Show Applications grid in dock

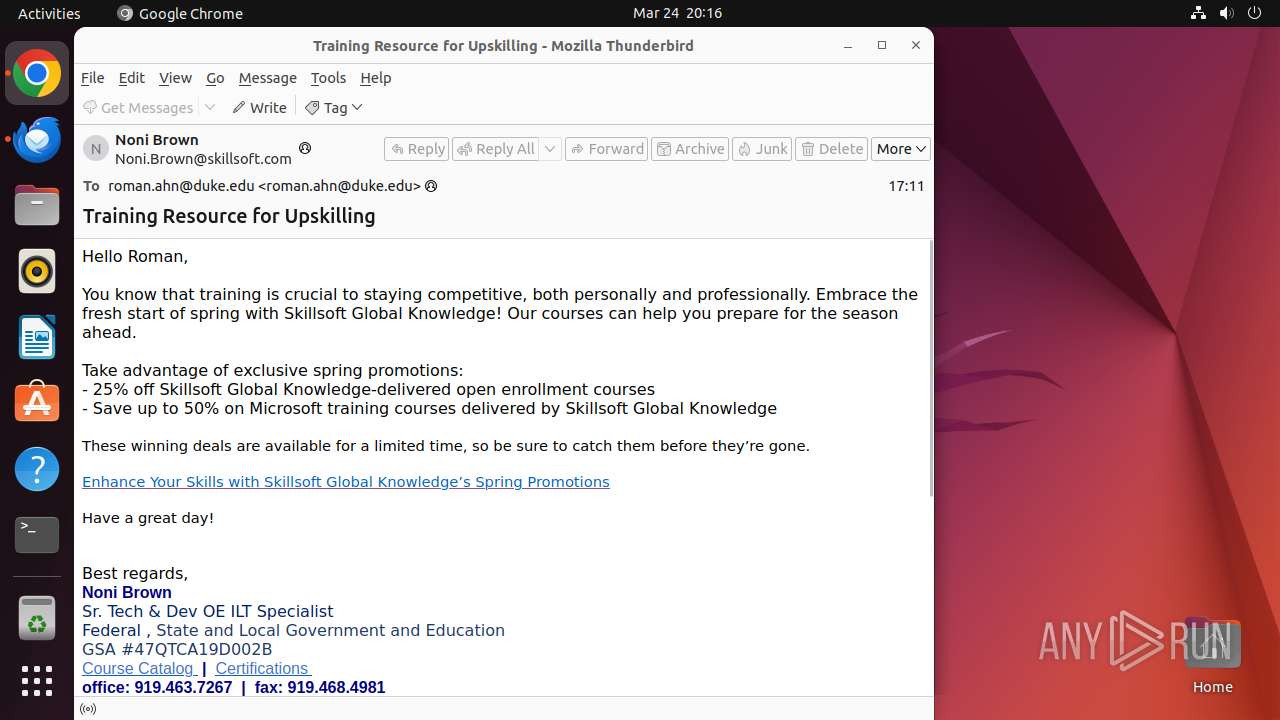(x=37, y=681)
